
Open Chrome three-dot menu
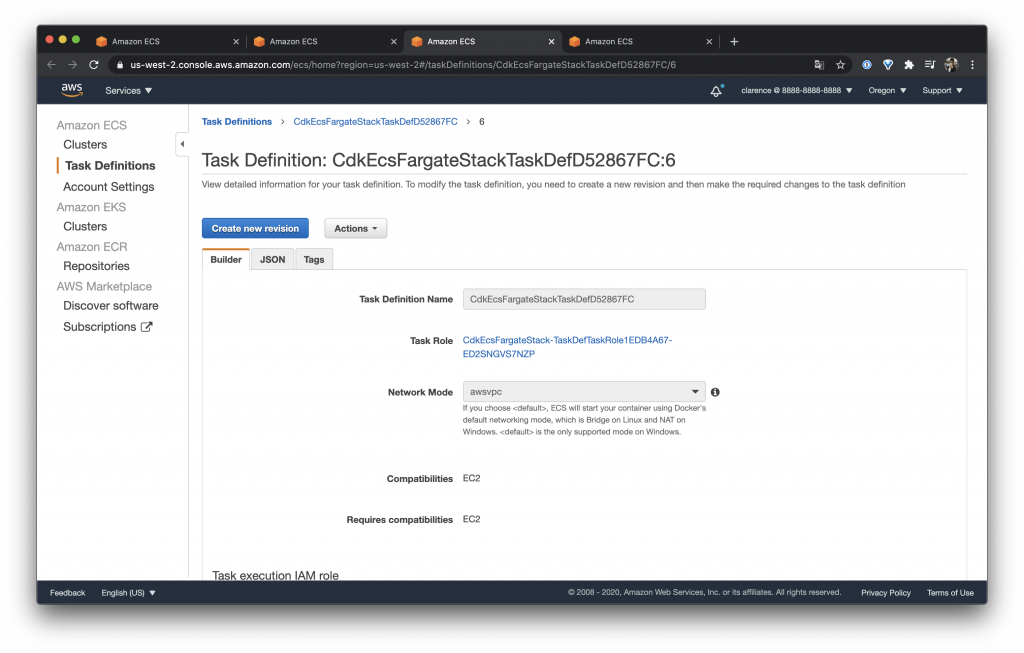[x=972, y=65]
